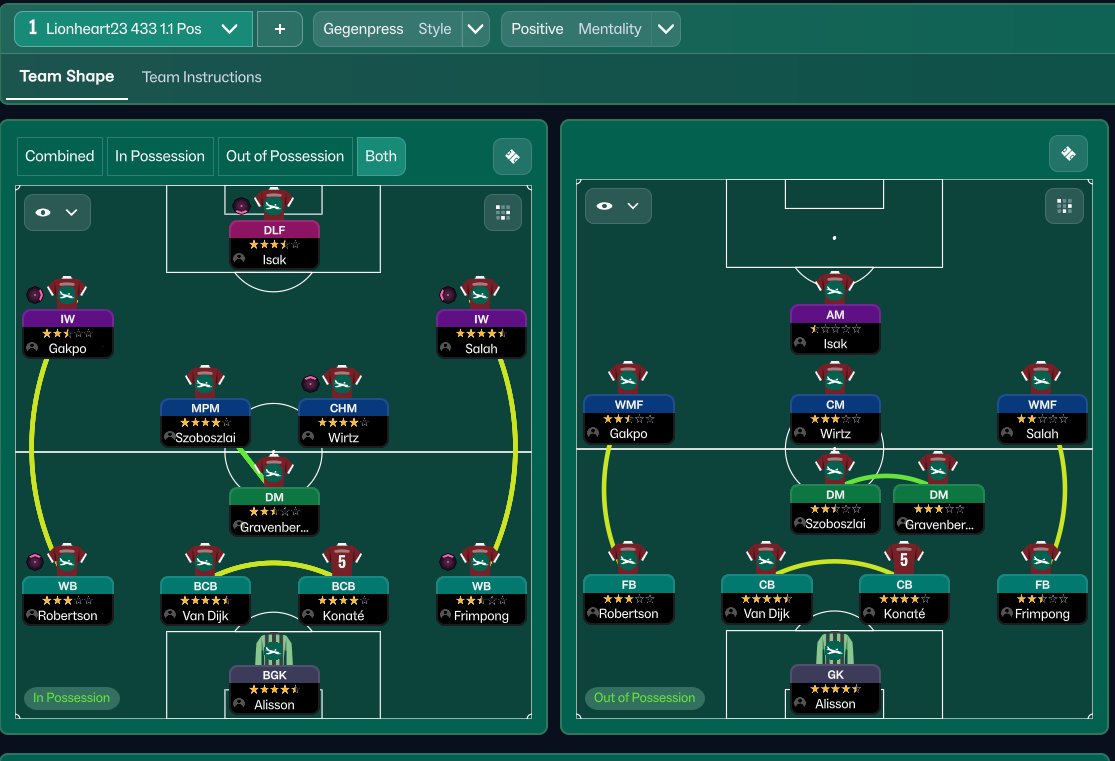Viewport: 1115px width, 761px height.
Task: Click the diamond icon in right pitch panel
Action: (1068, 153)
